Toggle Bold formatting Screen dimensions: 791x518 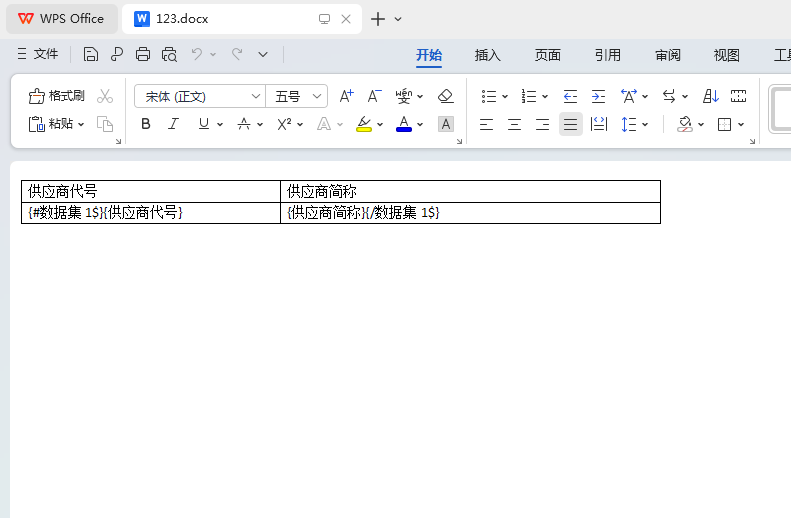[146, 124]
